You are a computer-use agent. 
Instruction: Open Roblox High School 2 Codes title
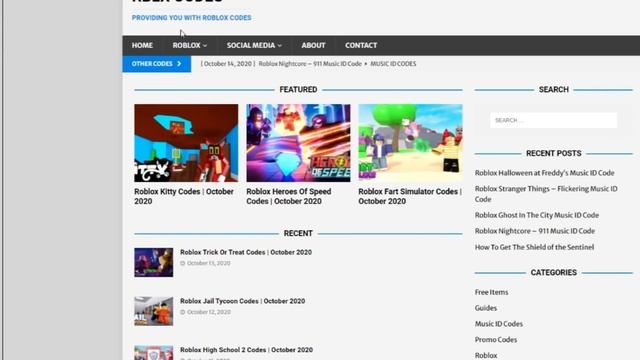[247, 350]
